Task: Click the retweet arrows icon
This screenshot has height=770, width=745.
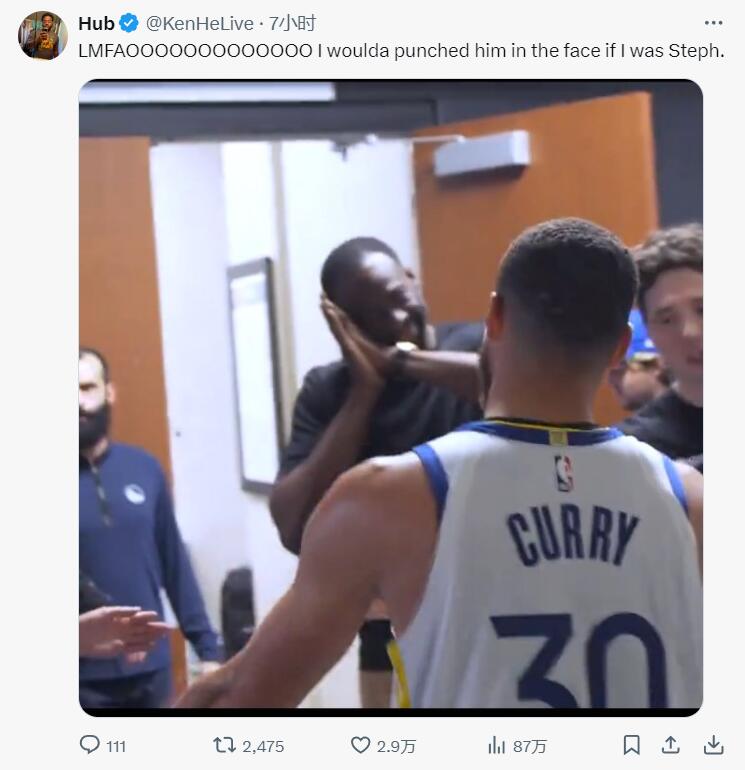Action: (x=224, y=745)
